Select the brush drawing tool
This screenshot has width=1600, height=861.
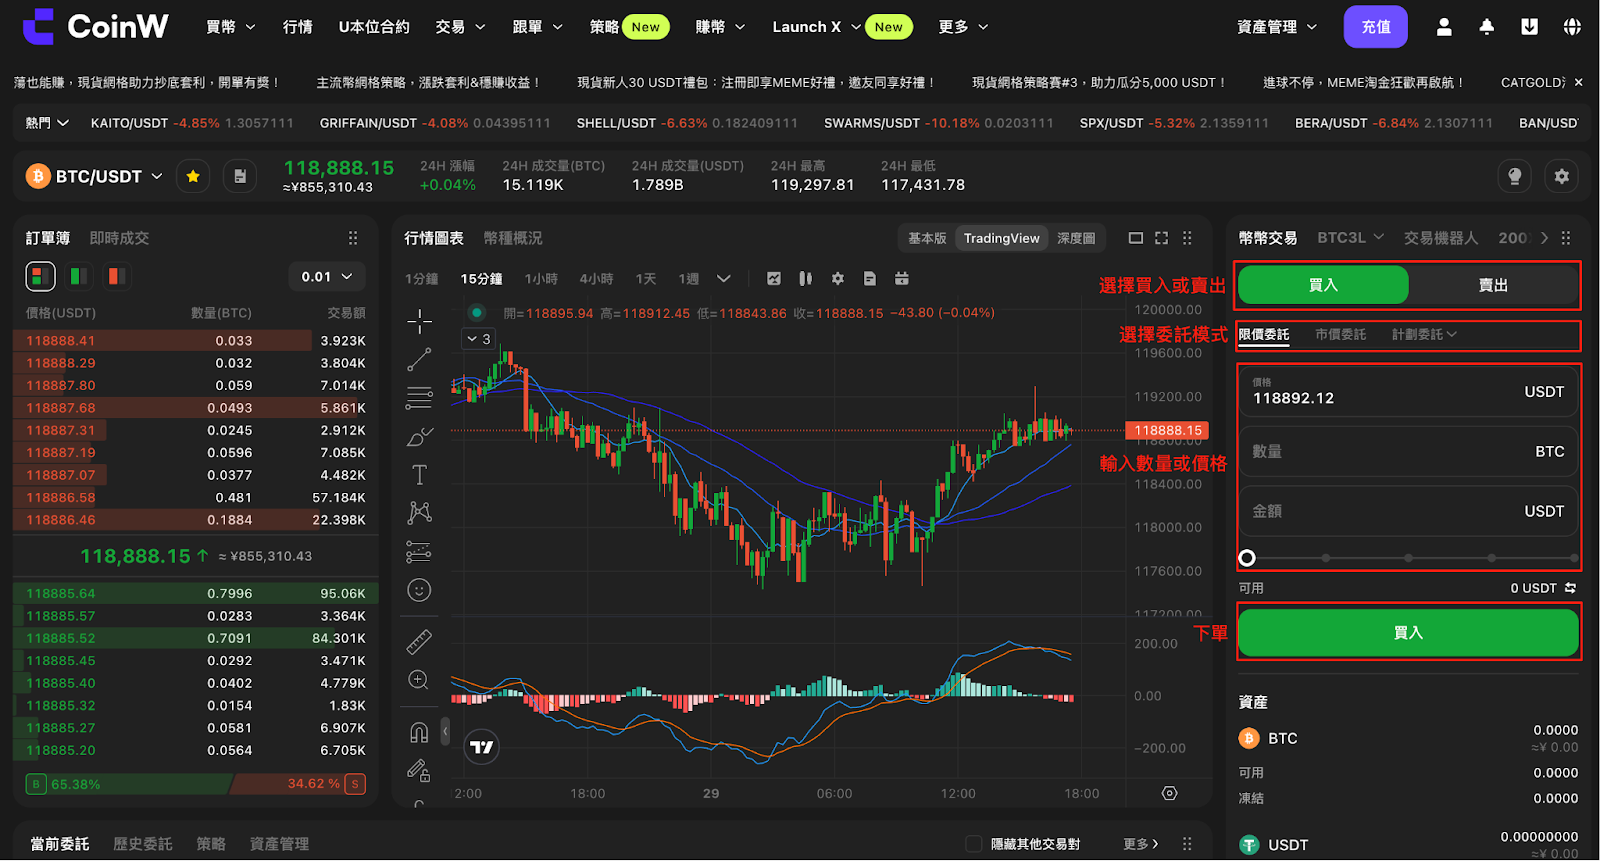click(420, 437)
